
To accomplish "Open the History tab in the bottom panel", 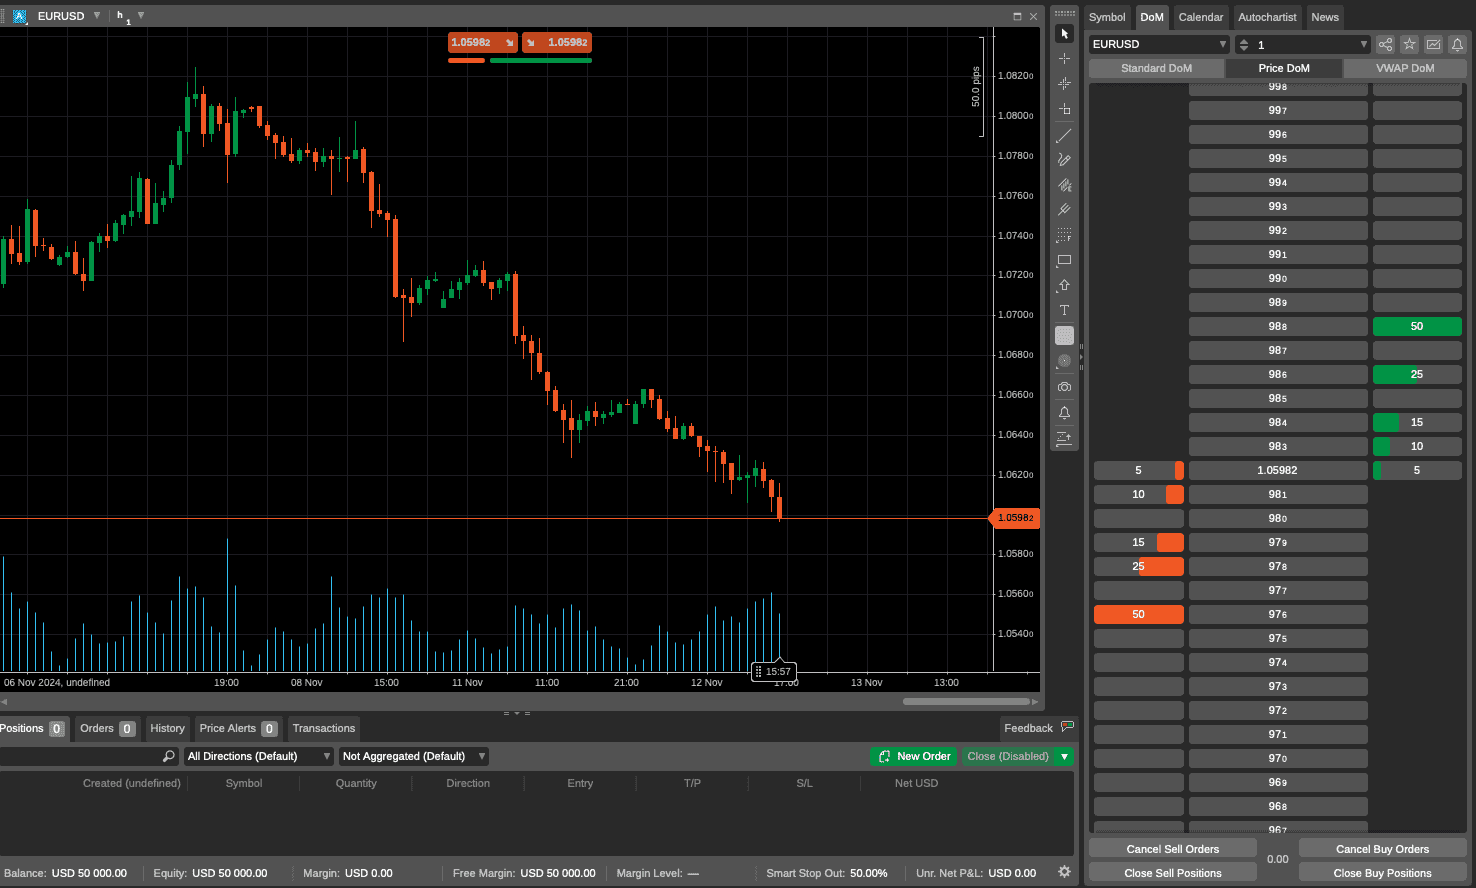I will click(167, 728).
